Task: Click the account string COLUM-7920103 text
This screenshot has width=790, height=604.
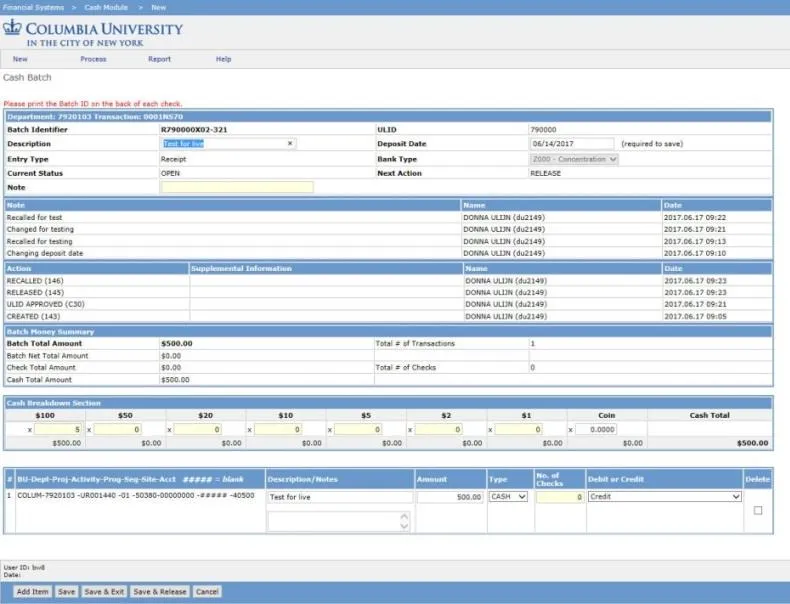Action: point(136,496)
